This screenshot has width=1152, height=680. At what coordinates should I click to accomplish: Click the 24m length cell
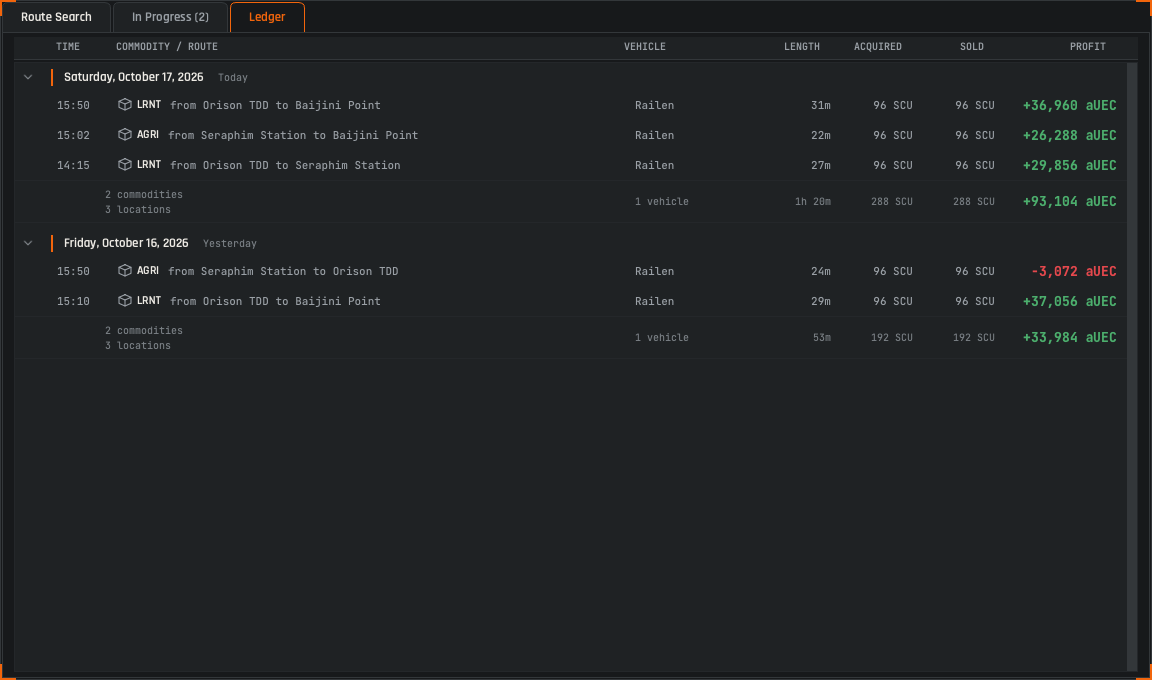[x=821, y=271]
